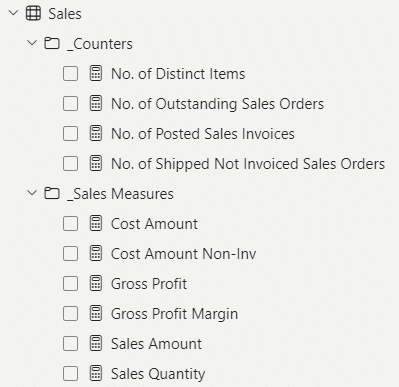Viewport: 399px width, 387px height.
Task: Click the calculator icon beside Sales Quantity
Action: pos(96,373)
